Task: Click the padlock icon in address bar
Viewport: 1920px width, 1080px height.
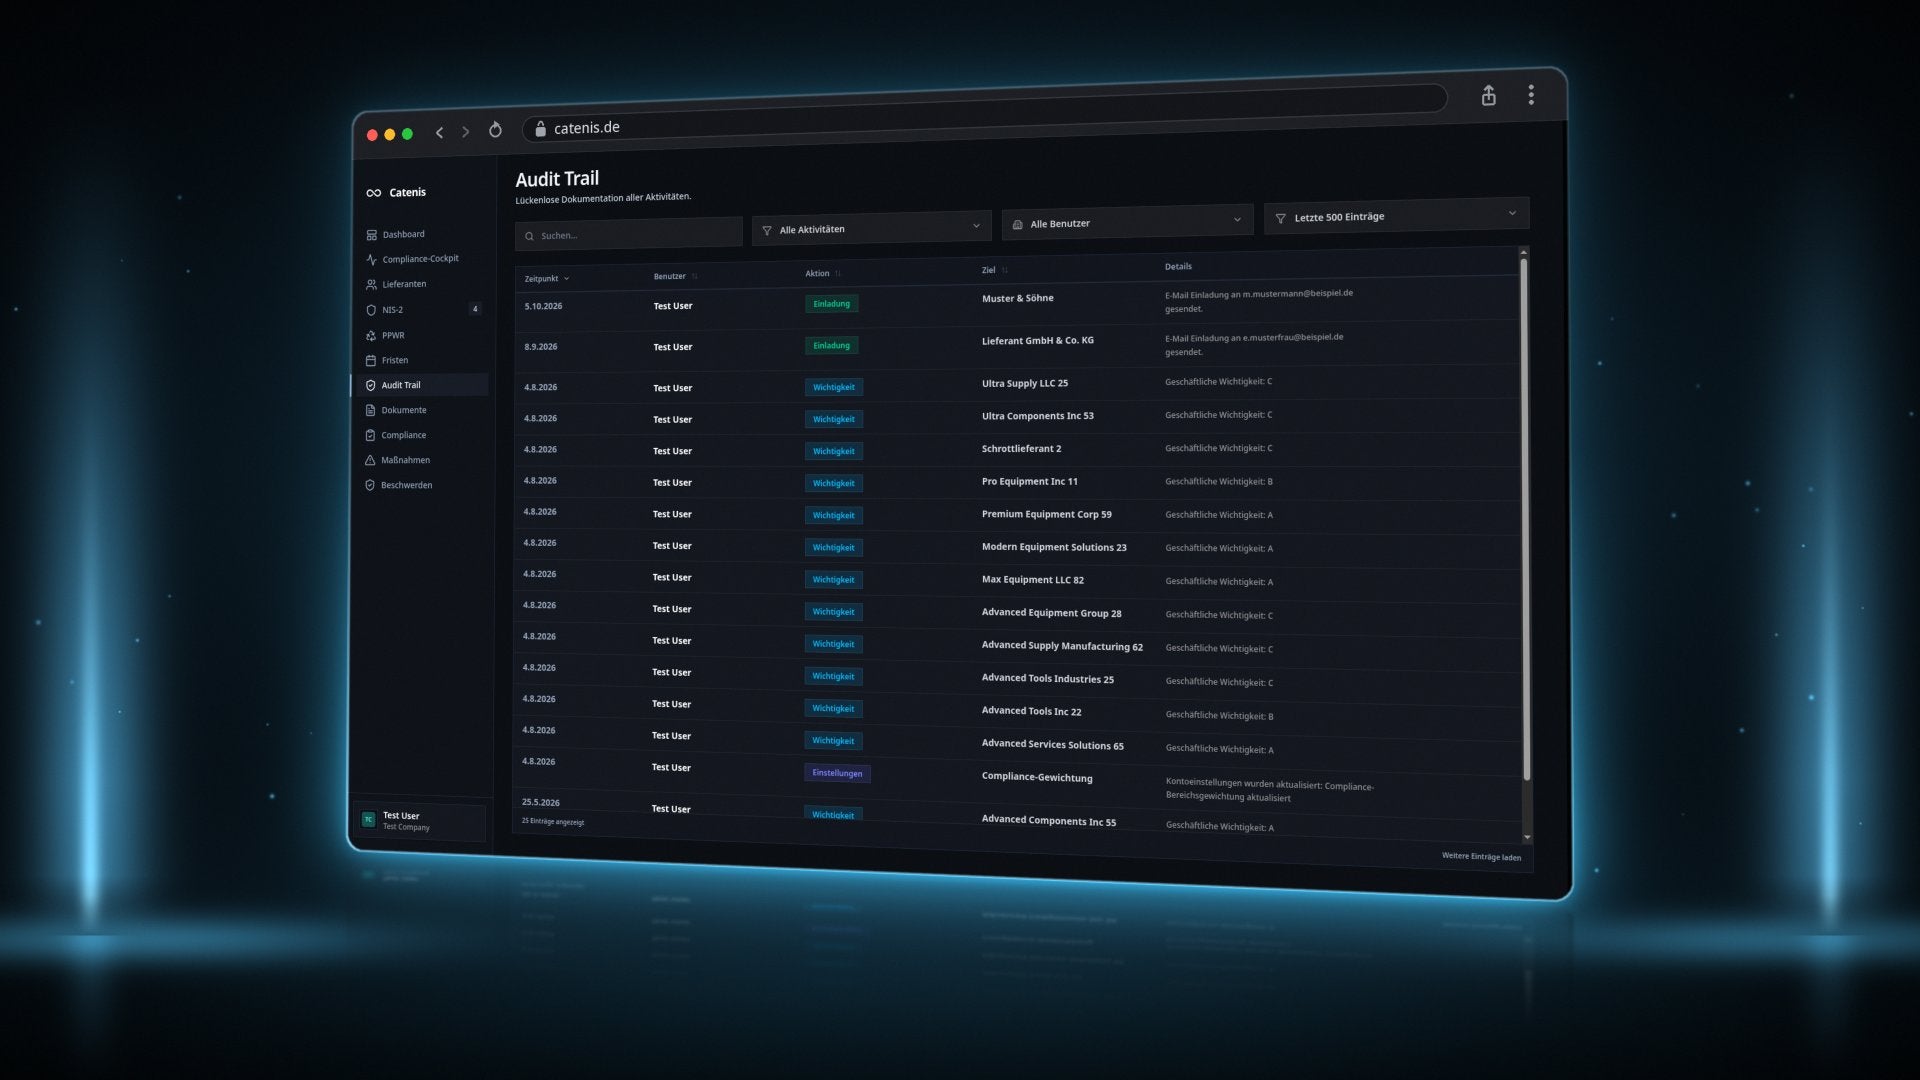Action: (x=540, y=128)
